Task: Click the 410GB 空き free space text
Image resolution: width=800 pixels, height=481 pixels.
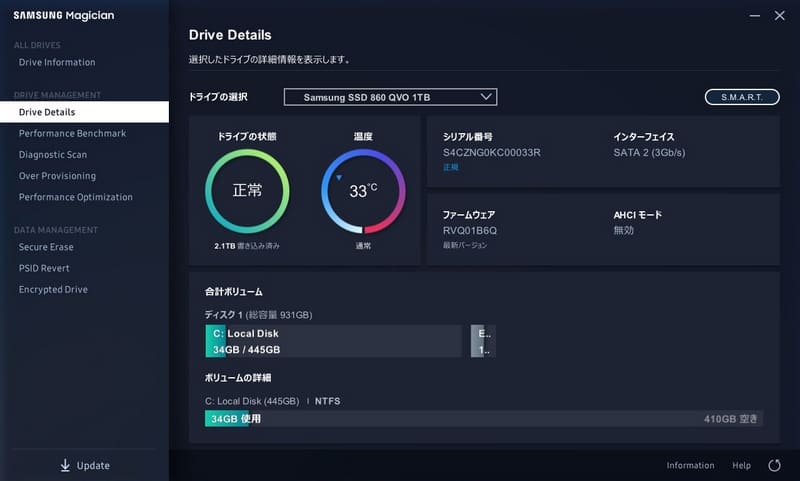Action: [x=731, y=419]
